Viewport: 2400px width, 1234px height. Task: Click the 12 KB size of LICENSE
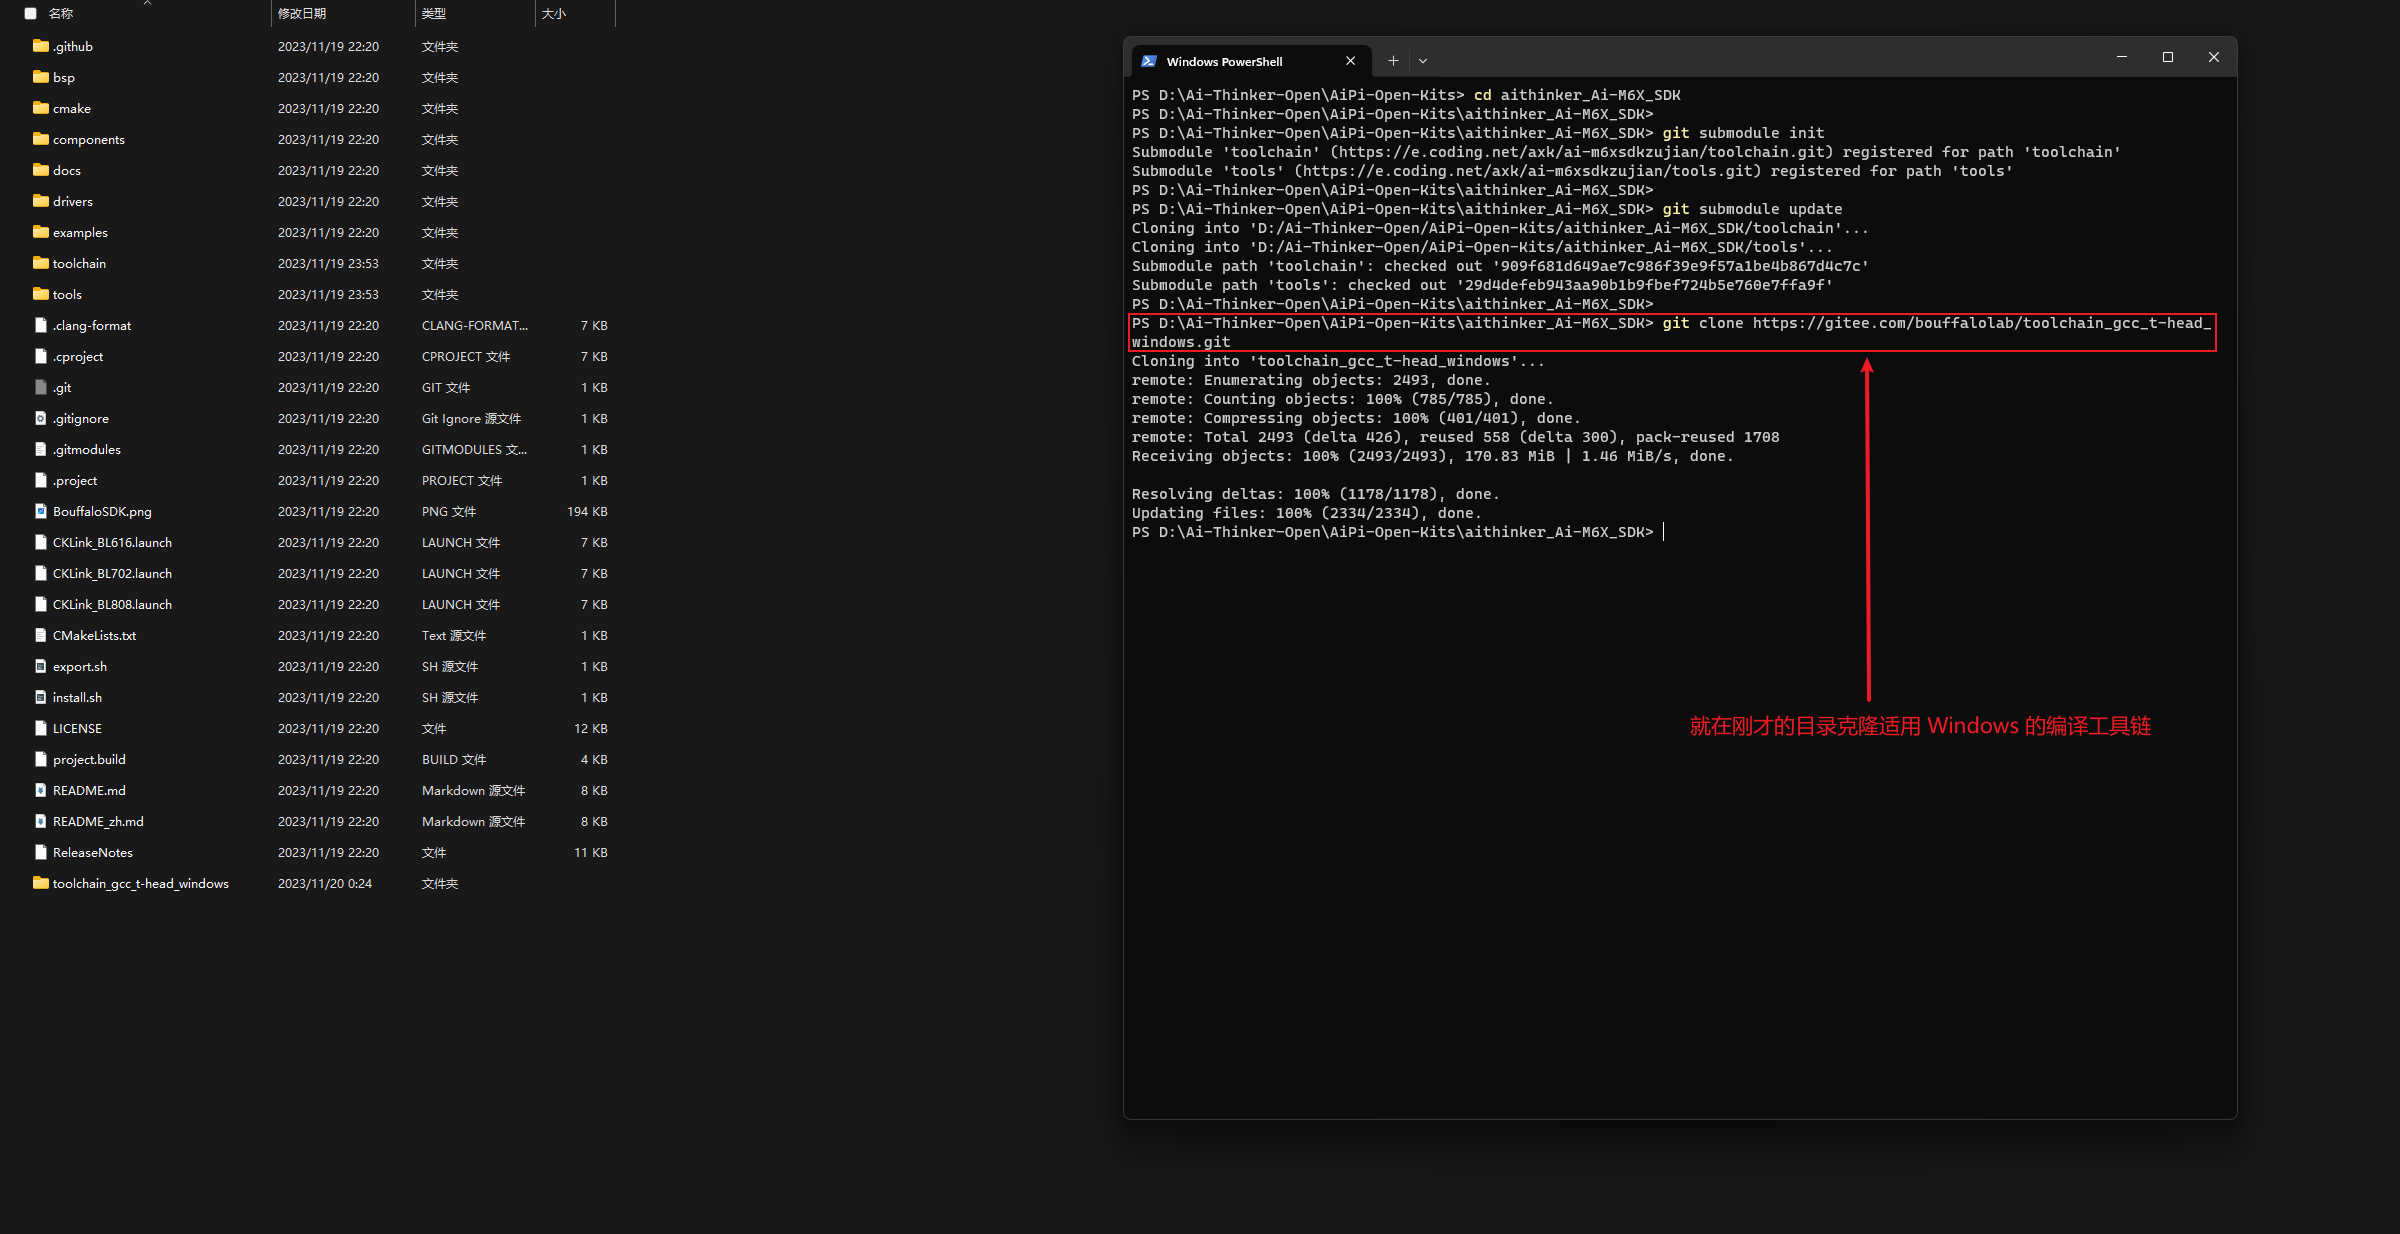click(x=591, y=728)
